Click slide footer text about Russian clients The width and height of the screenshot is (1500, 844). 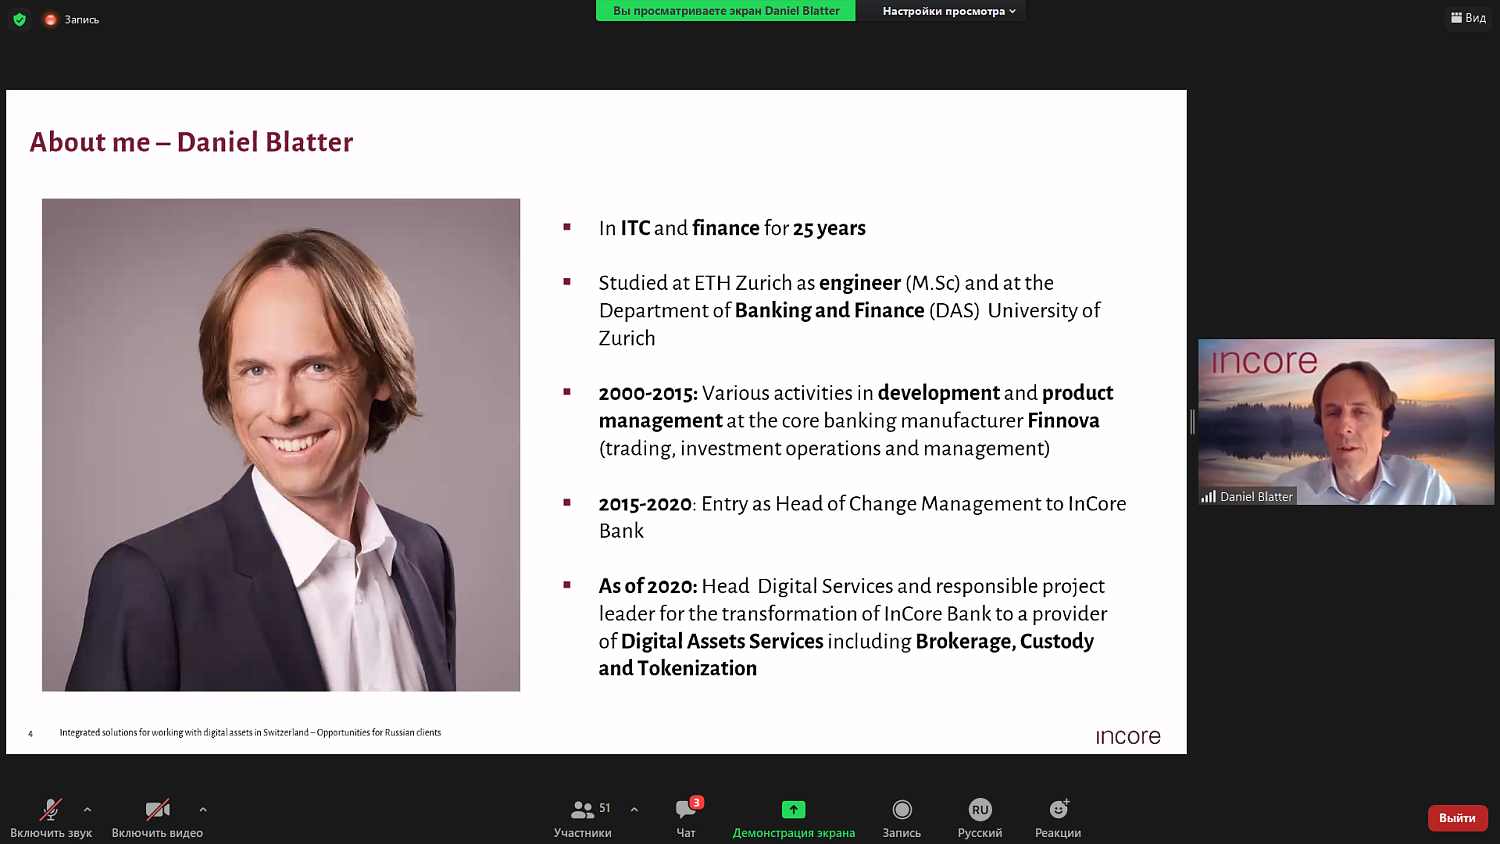pos(250,733)
